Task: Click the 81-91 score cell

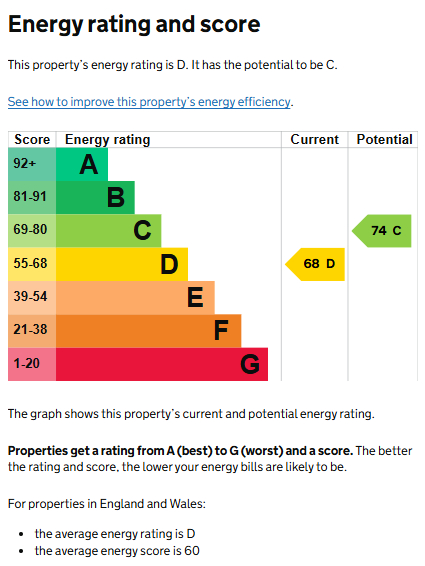Action: point(32,197)
